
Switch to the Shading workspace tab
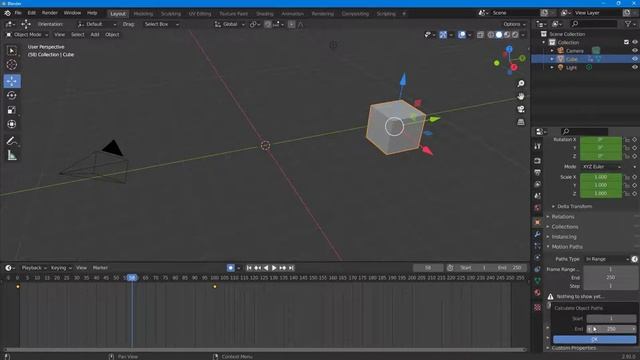pos(264,13)
